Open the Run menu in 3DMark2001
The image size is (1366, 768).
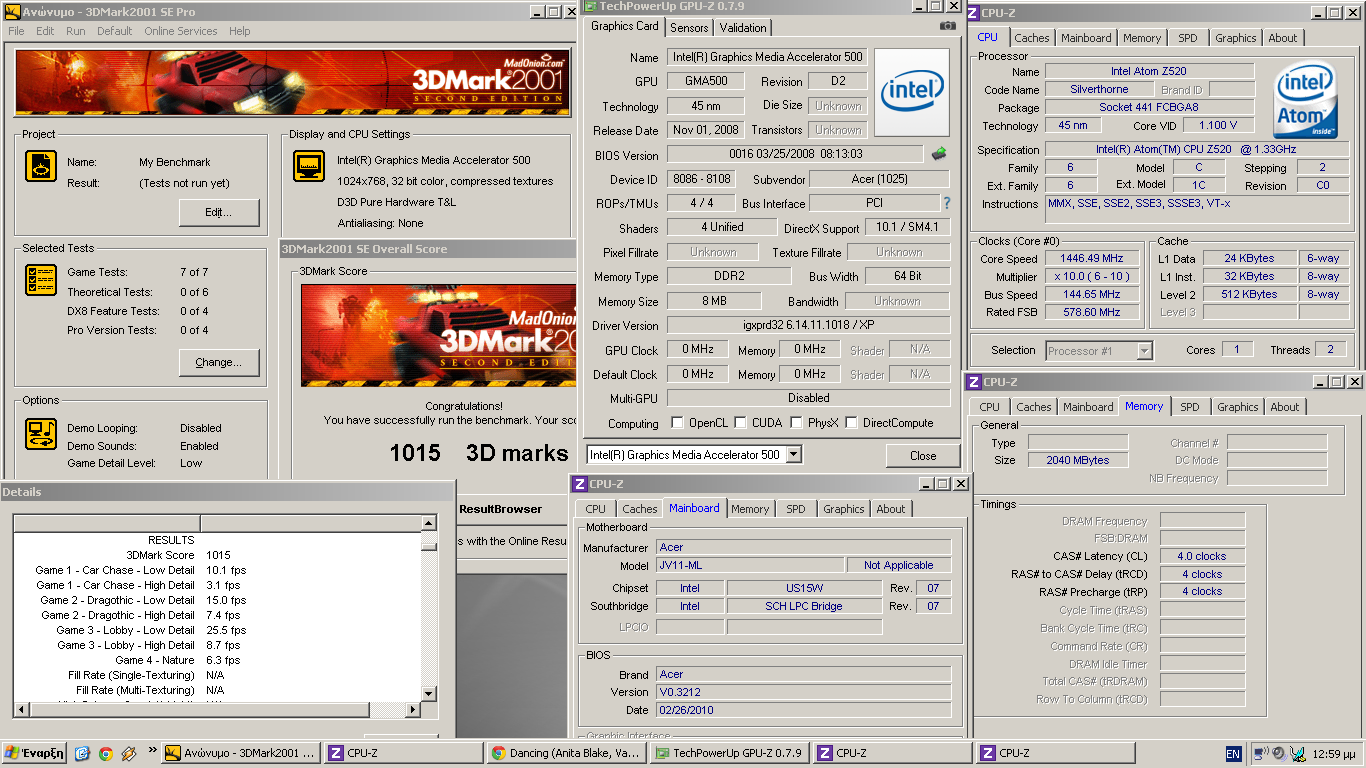pyautogui.click(x=76, y=31)
